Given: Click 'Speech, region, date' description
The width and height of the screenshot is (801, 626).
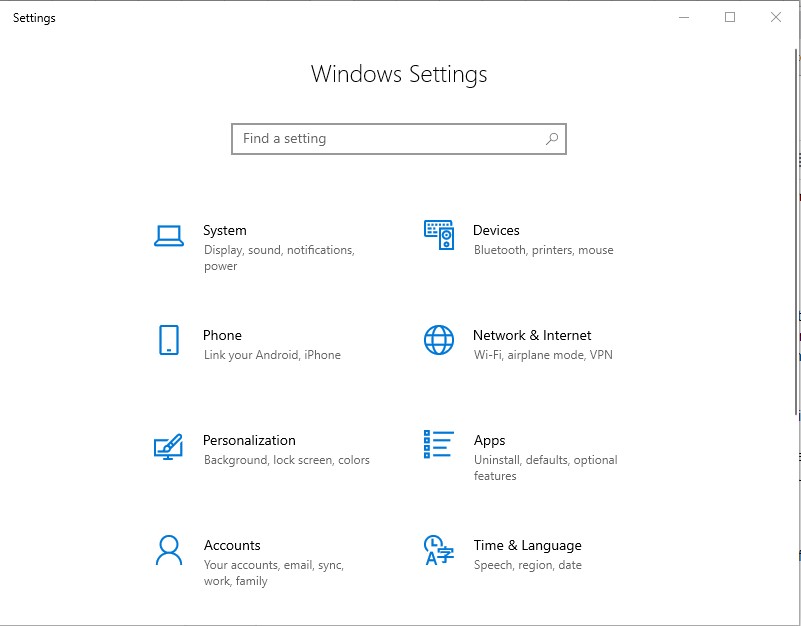Looking at the screenshot, I should point(528,565).
